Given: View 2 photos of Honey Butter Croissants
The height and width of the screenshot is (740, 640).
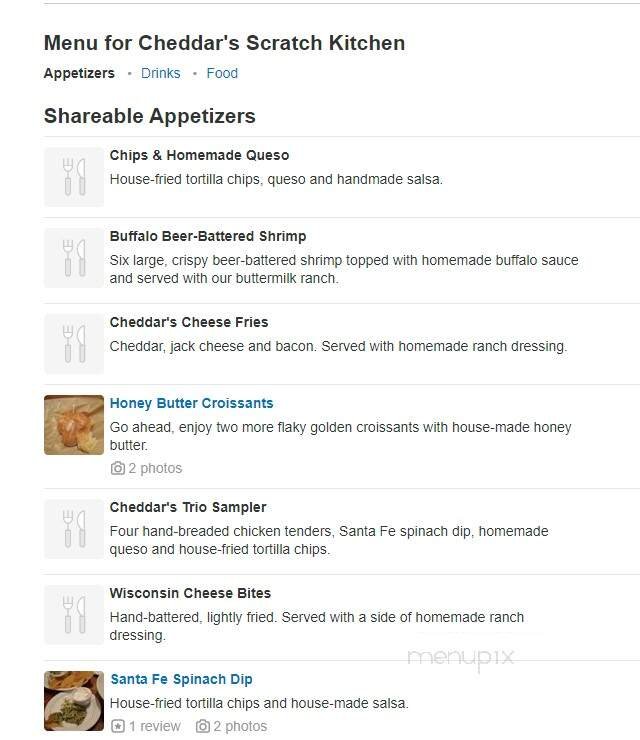Looking at the screenshot, I should point(155,468).
